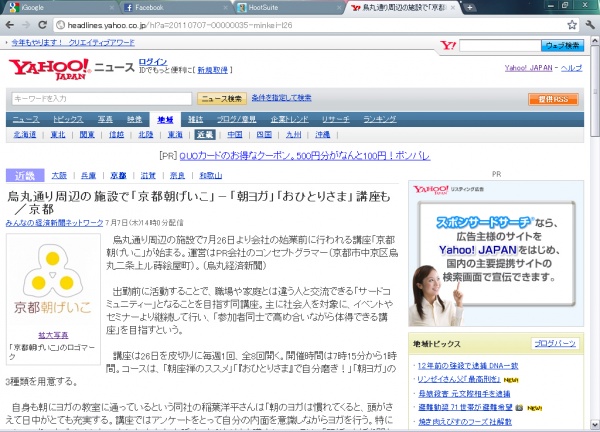Viewport: 600px width, 432px height.
Task: Select the 関東 region link
Action: (87, 135)
